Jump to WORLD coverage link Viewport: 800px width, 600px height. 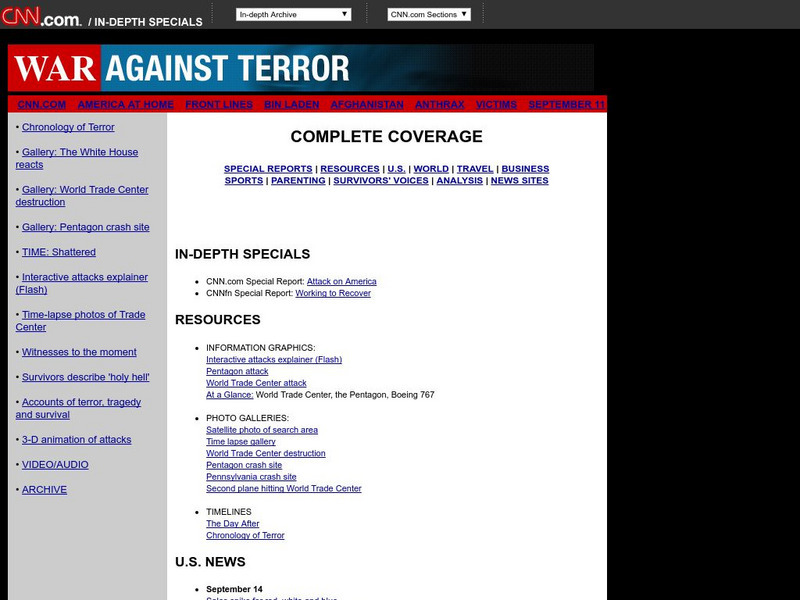coord(431,169)
